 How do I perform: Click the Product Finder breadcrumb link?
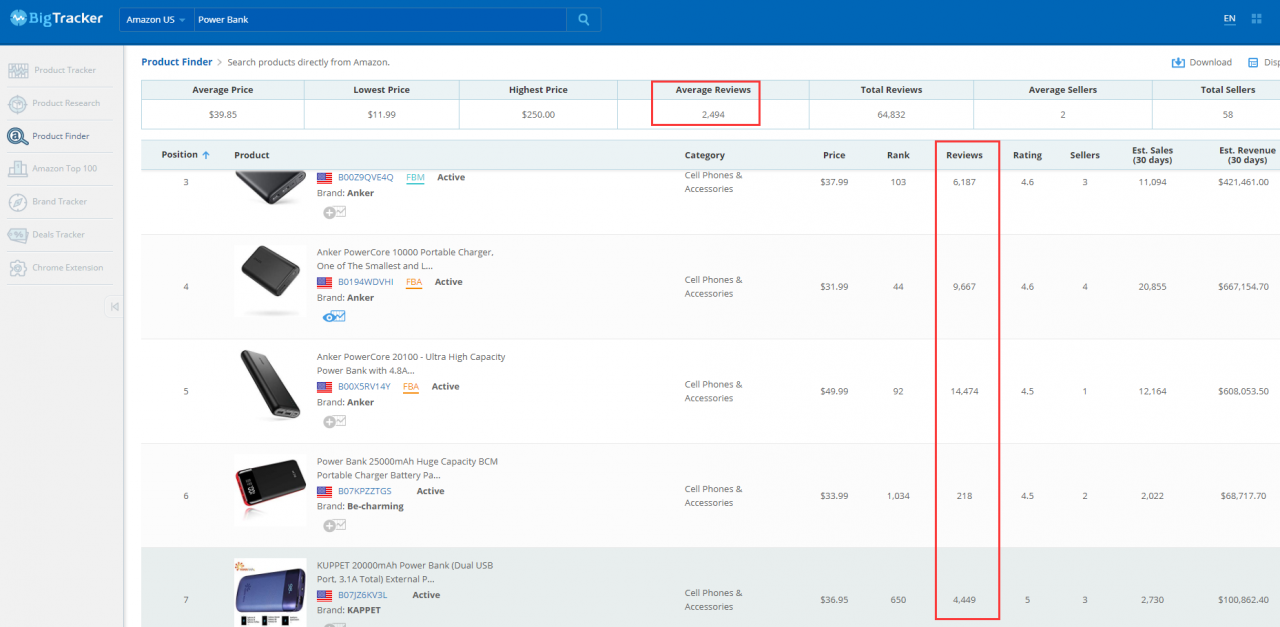pos(176,62)
